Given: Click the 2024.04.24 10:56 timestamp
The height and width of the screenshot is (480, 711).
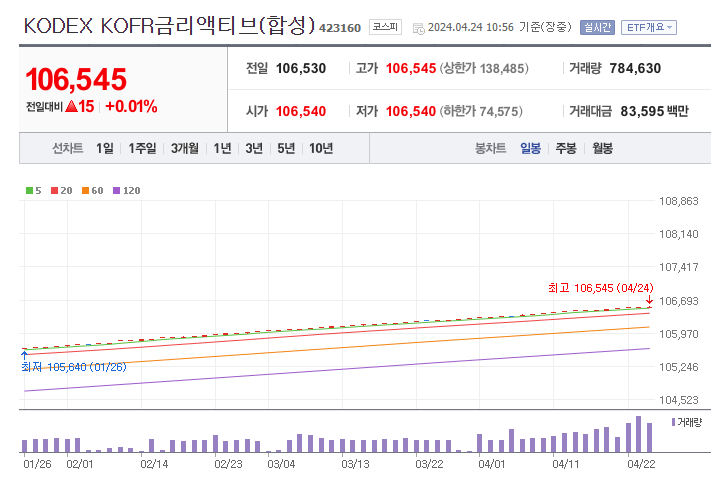Looking at the screenshot, I should [471, 28].
